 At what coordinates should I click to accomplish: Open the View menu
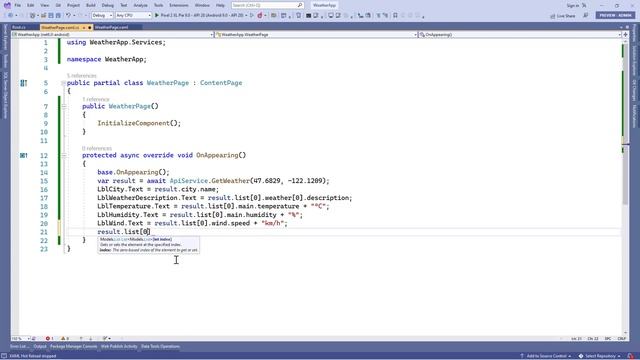(44, 5)
